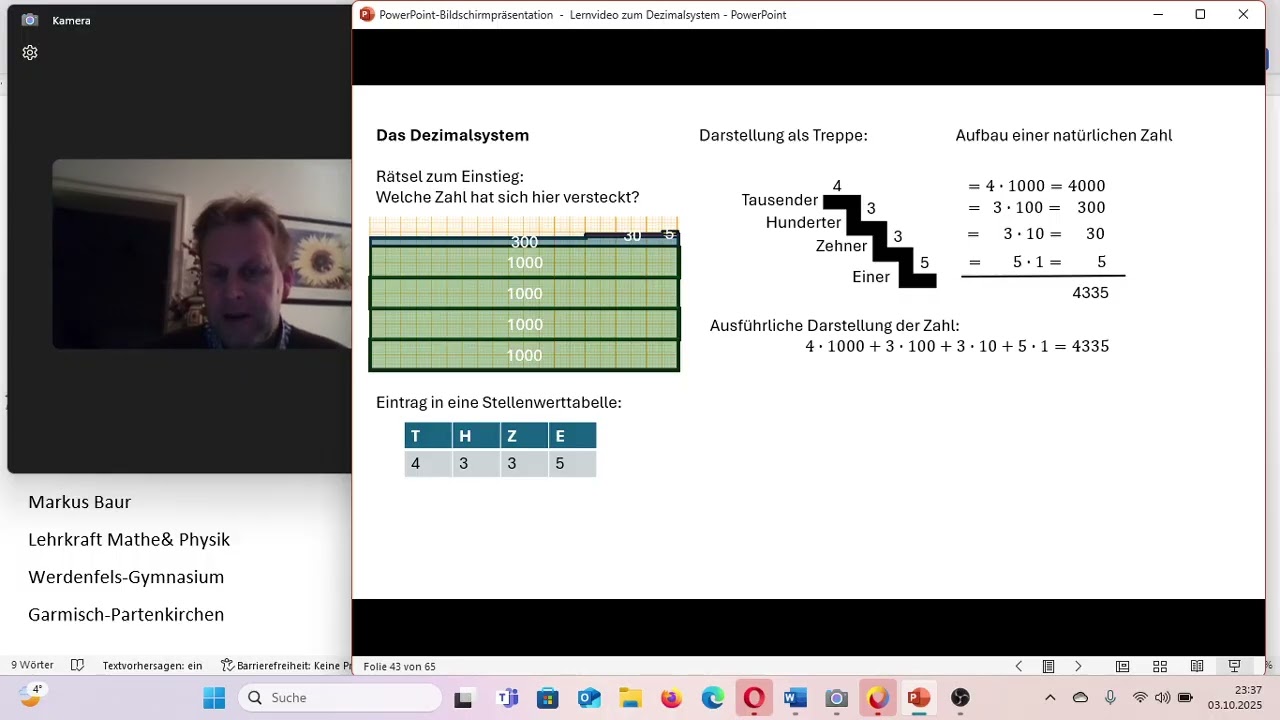Open Microsoft Teams from taskbar

click(x=507, y=698)
